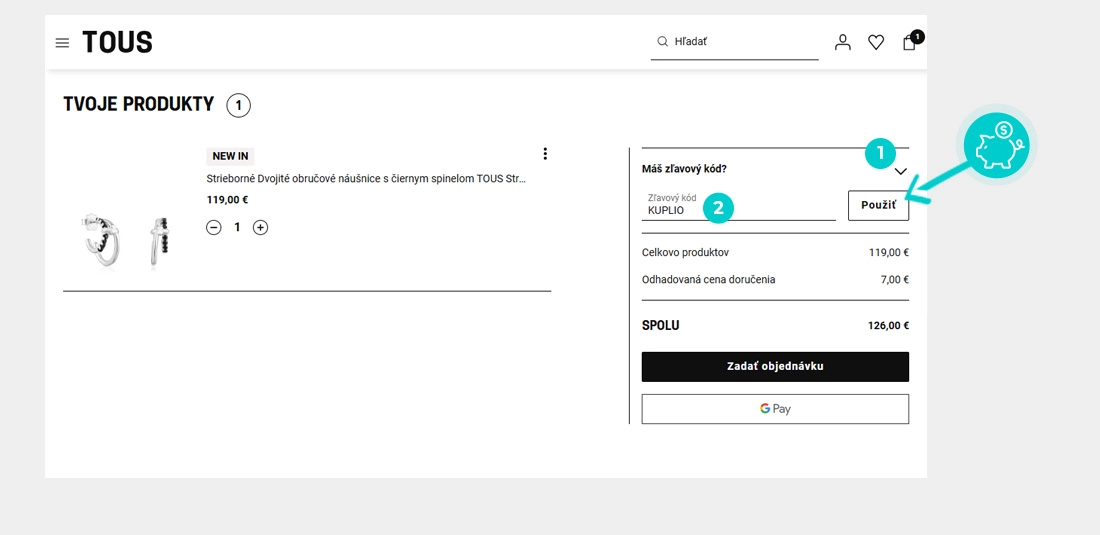Screen dimensions: 1100x535
Task: Click the earrings product thumbnail
Action: click(126, 242)
